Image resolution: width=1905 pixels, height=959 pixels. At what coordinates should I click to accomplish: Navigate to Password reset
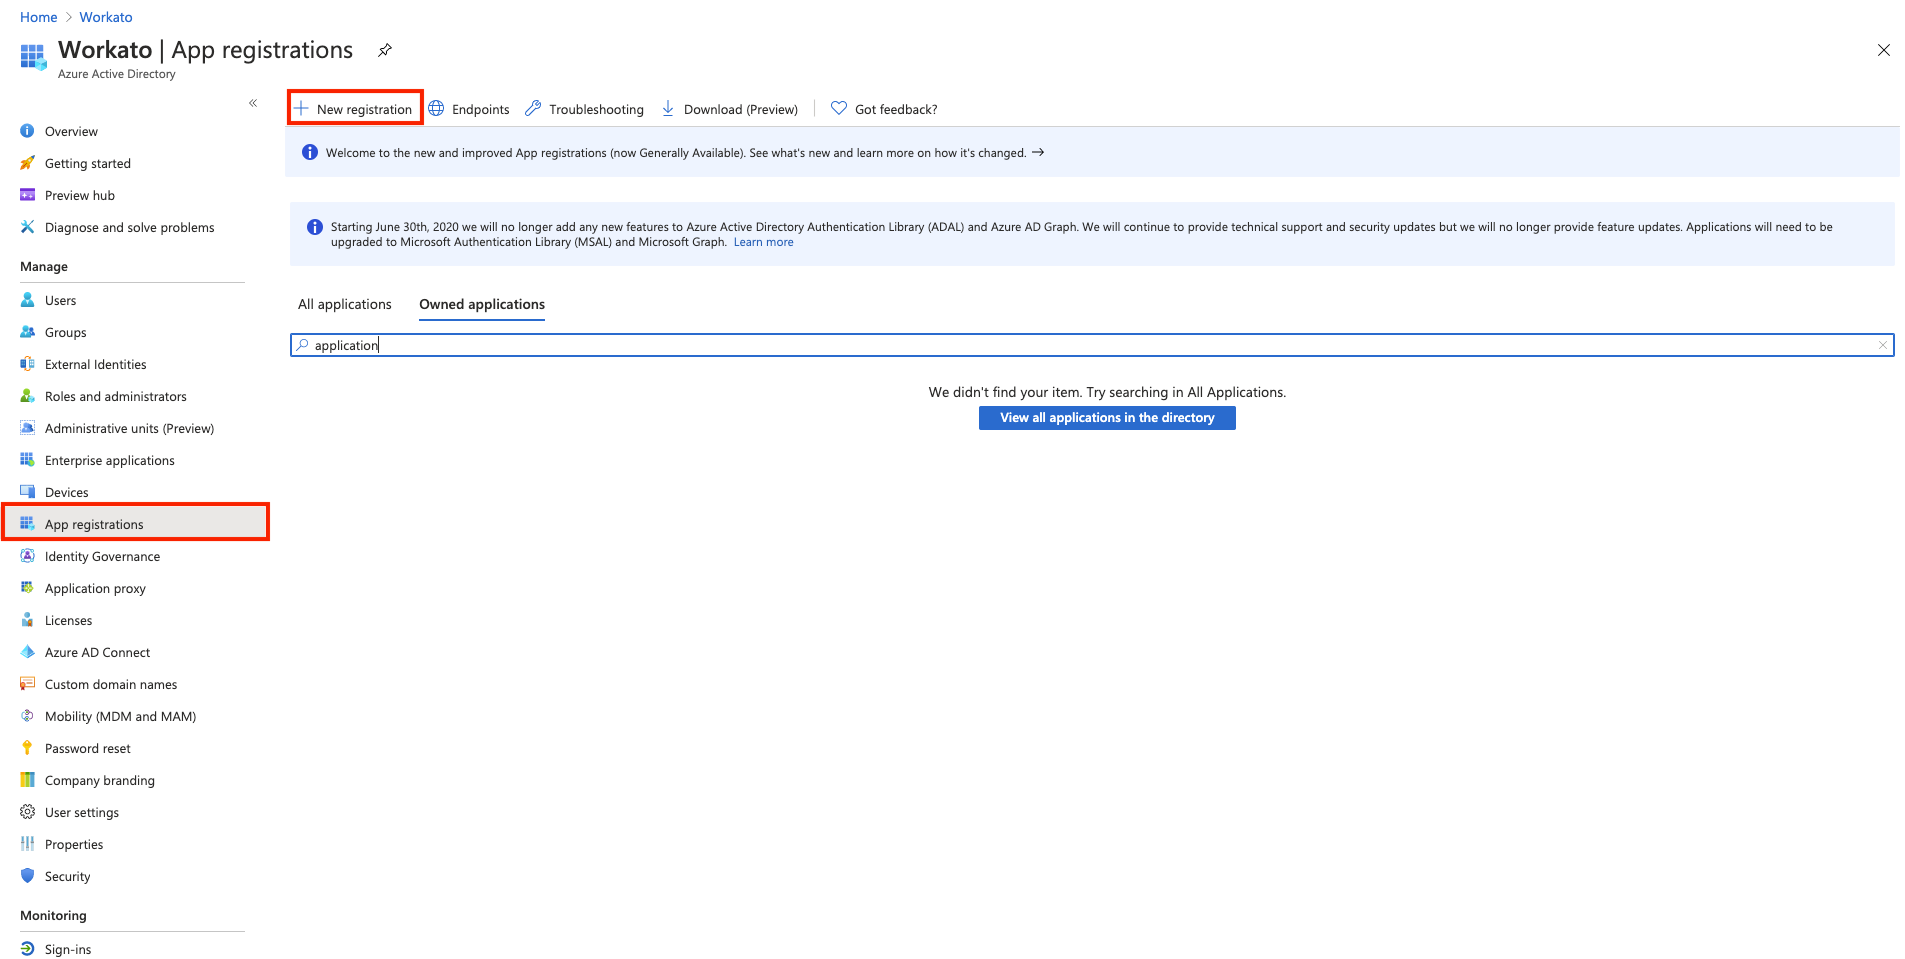point(87,748)
